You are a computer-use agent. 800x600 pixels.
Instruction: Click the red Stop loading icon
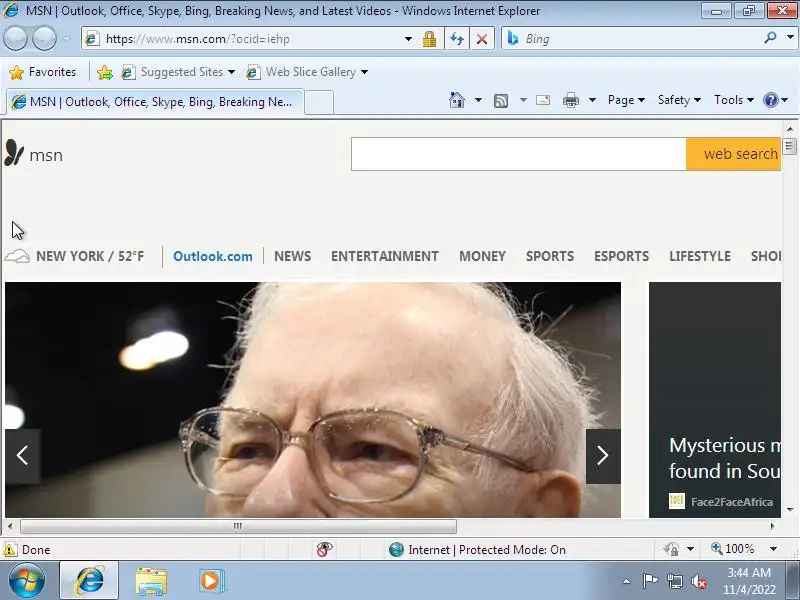pos(481,39)
